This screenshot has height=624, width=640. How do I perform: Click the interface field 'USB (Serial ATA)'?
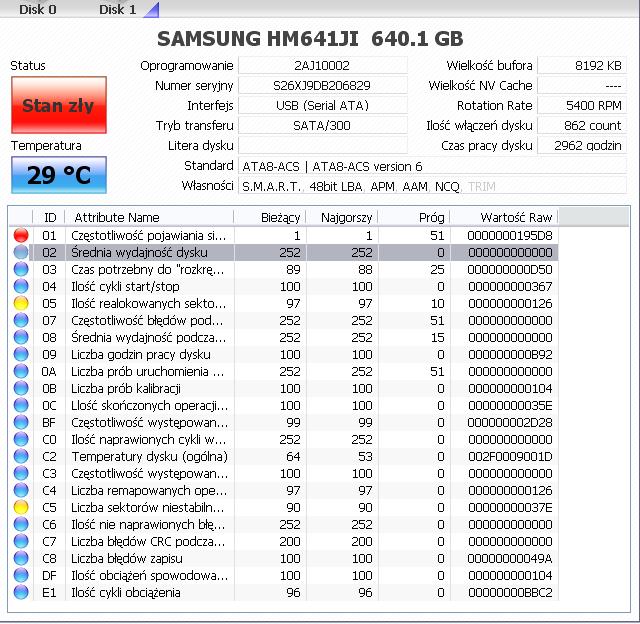click(x=322, y=105)
